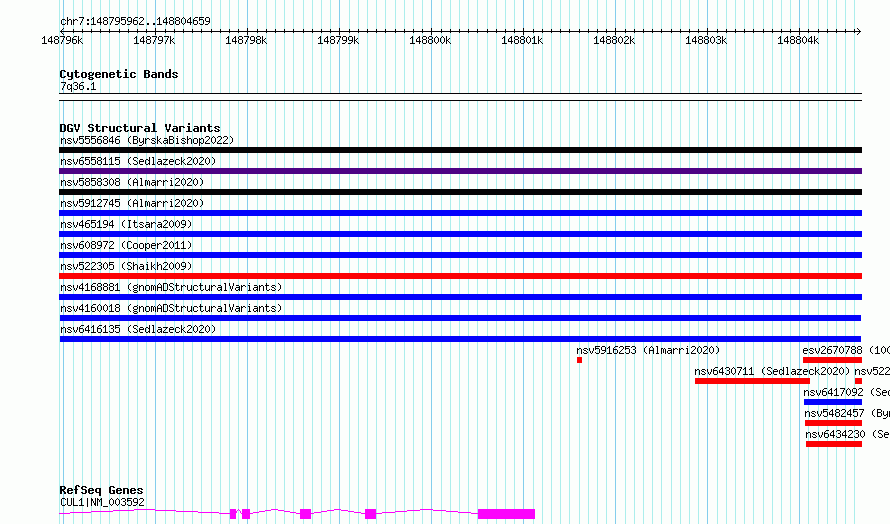Image resolution: width=890 pixels, height=524 pixels.
Task: Open nsv6558115 (Sedlazeck2020) variant label
Action: click(x=138, y=161)
